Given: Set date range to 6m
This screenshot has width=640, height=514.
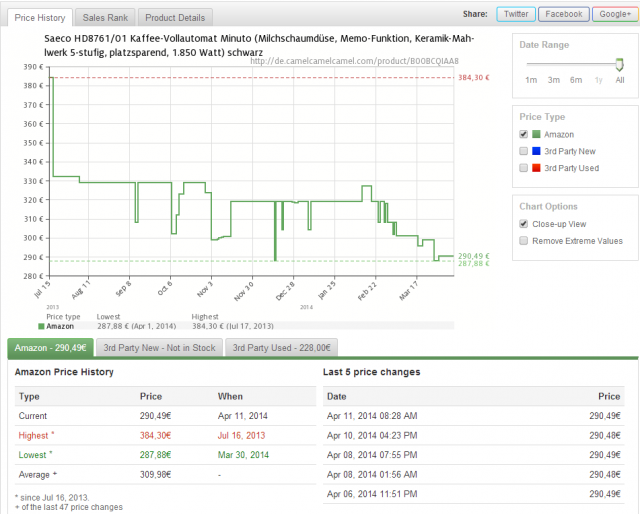Looking at the screenshot, I should [x=576, y=80].
